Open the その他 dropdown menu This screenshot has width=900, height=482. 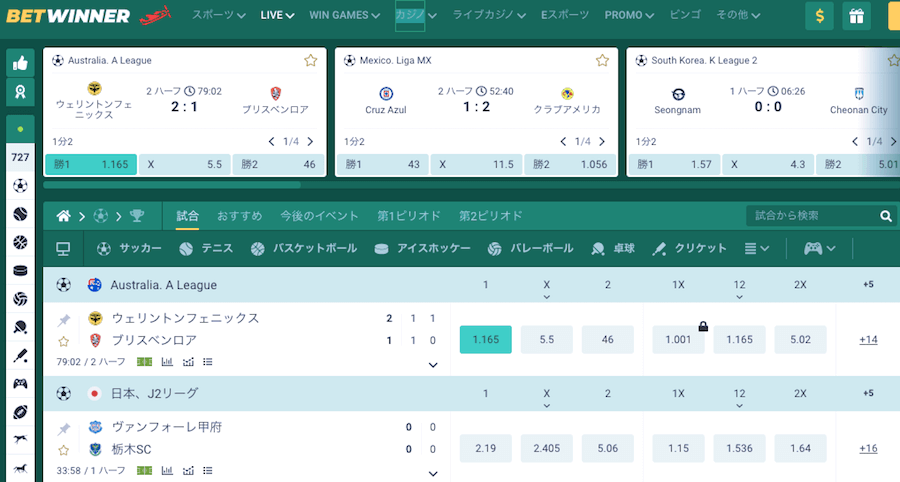click(x=738, y=15)
